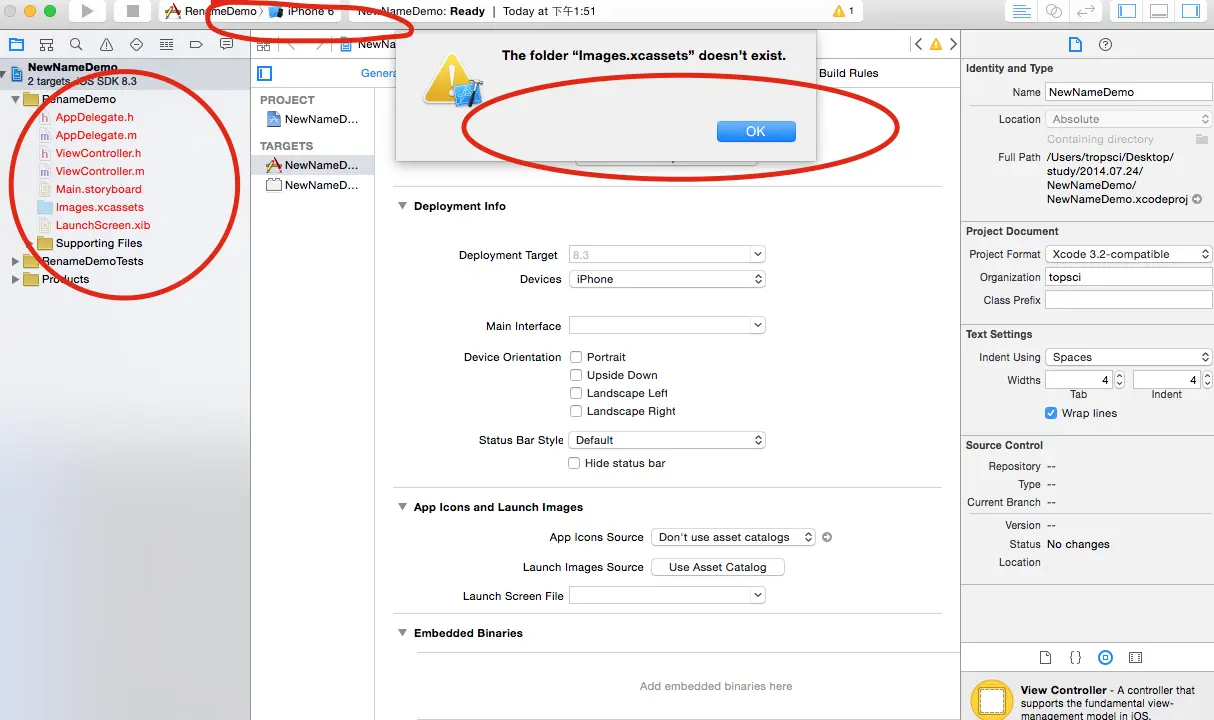
Task: Open the Media library
Action: [x=1135, y=658]
